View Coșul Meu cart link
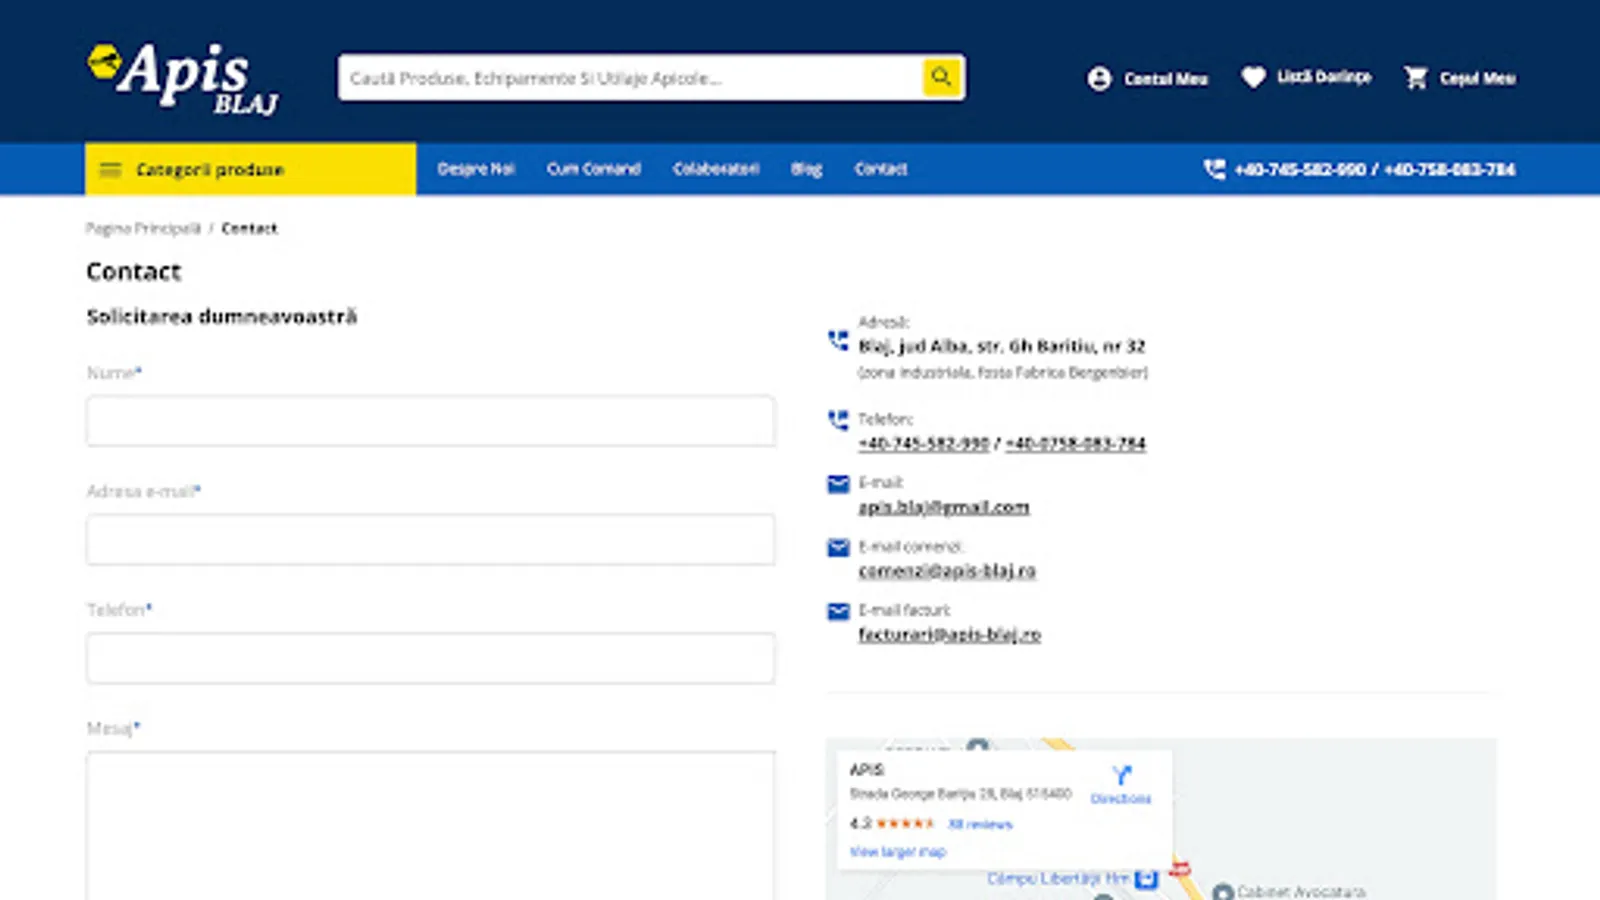The image size is (1600, 900). 1478,79
